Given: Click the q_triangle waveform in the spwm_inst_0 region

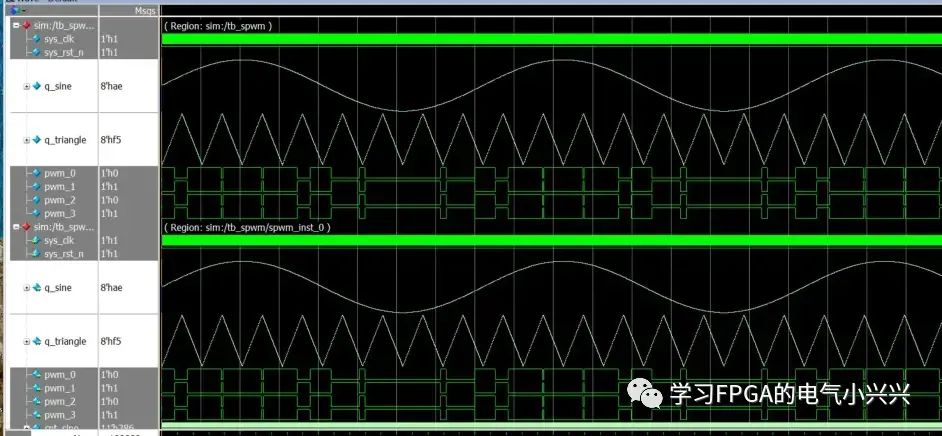Looking at the screenshot, I should point(552,341).
